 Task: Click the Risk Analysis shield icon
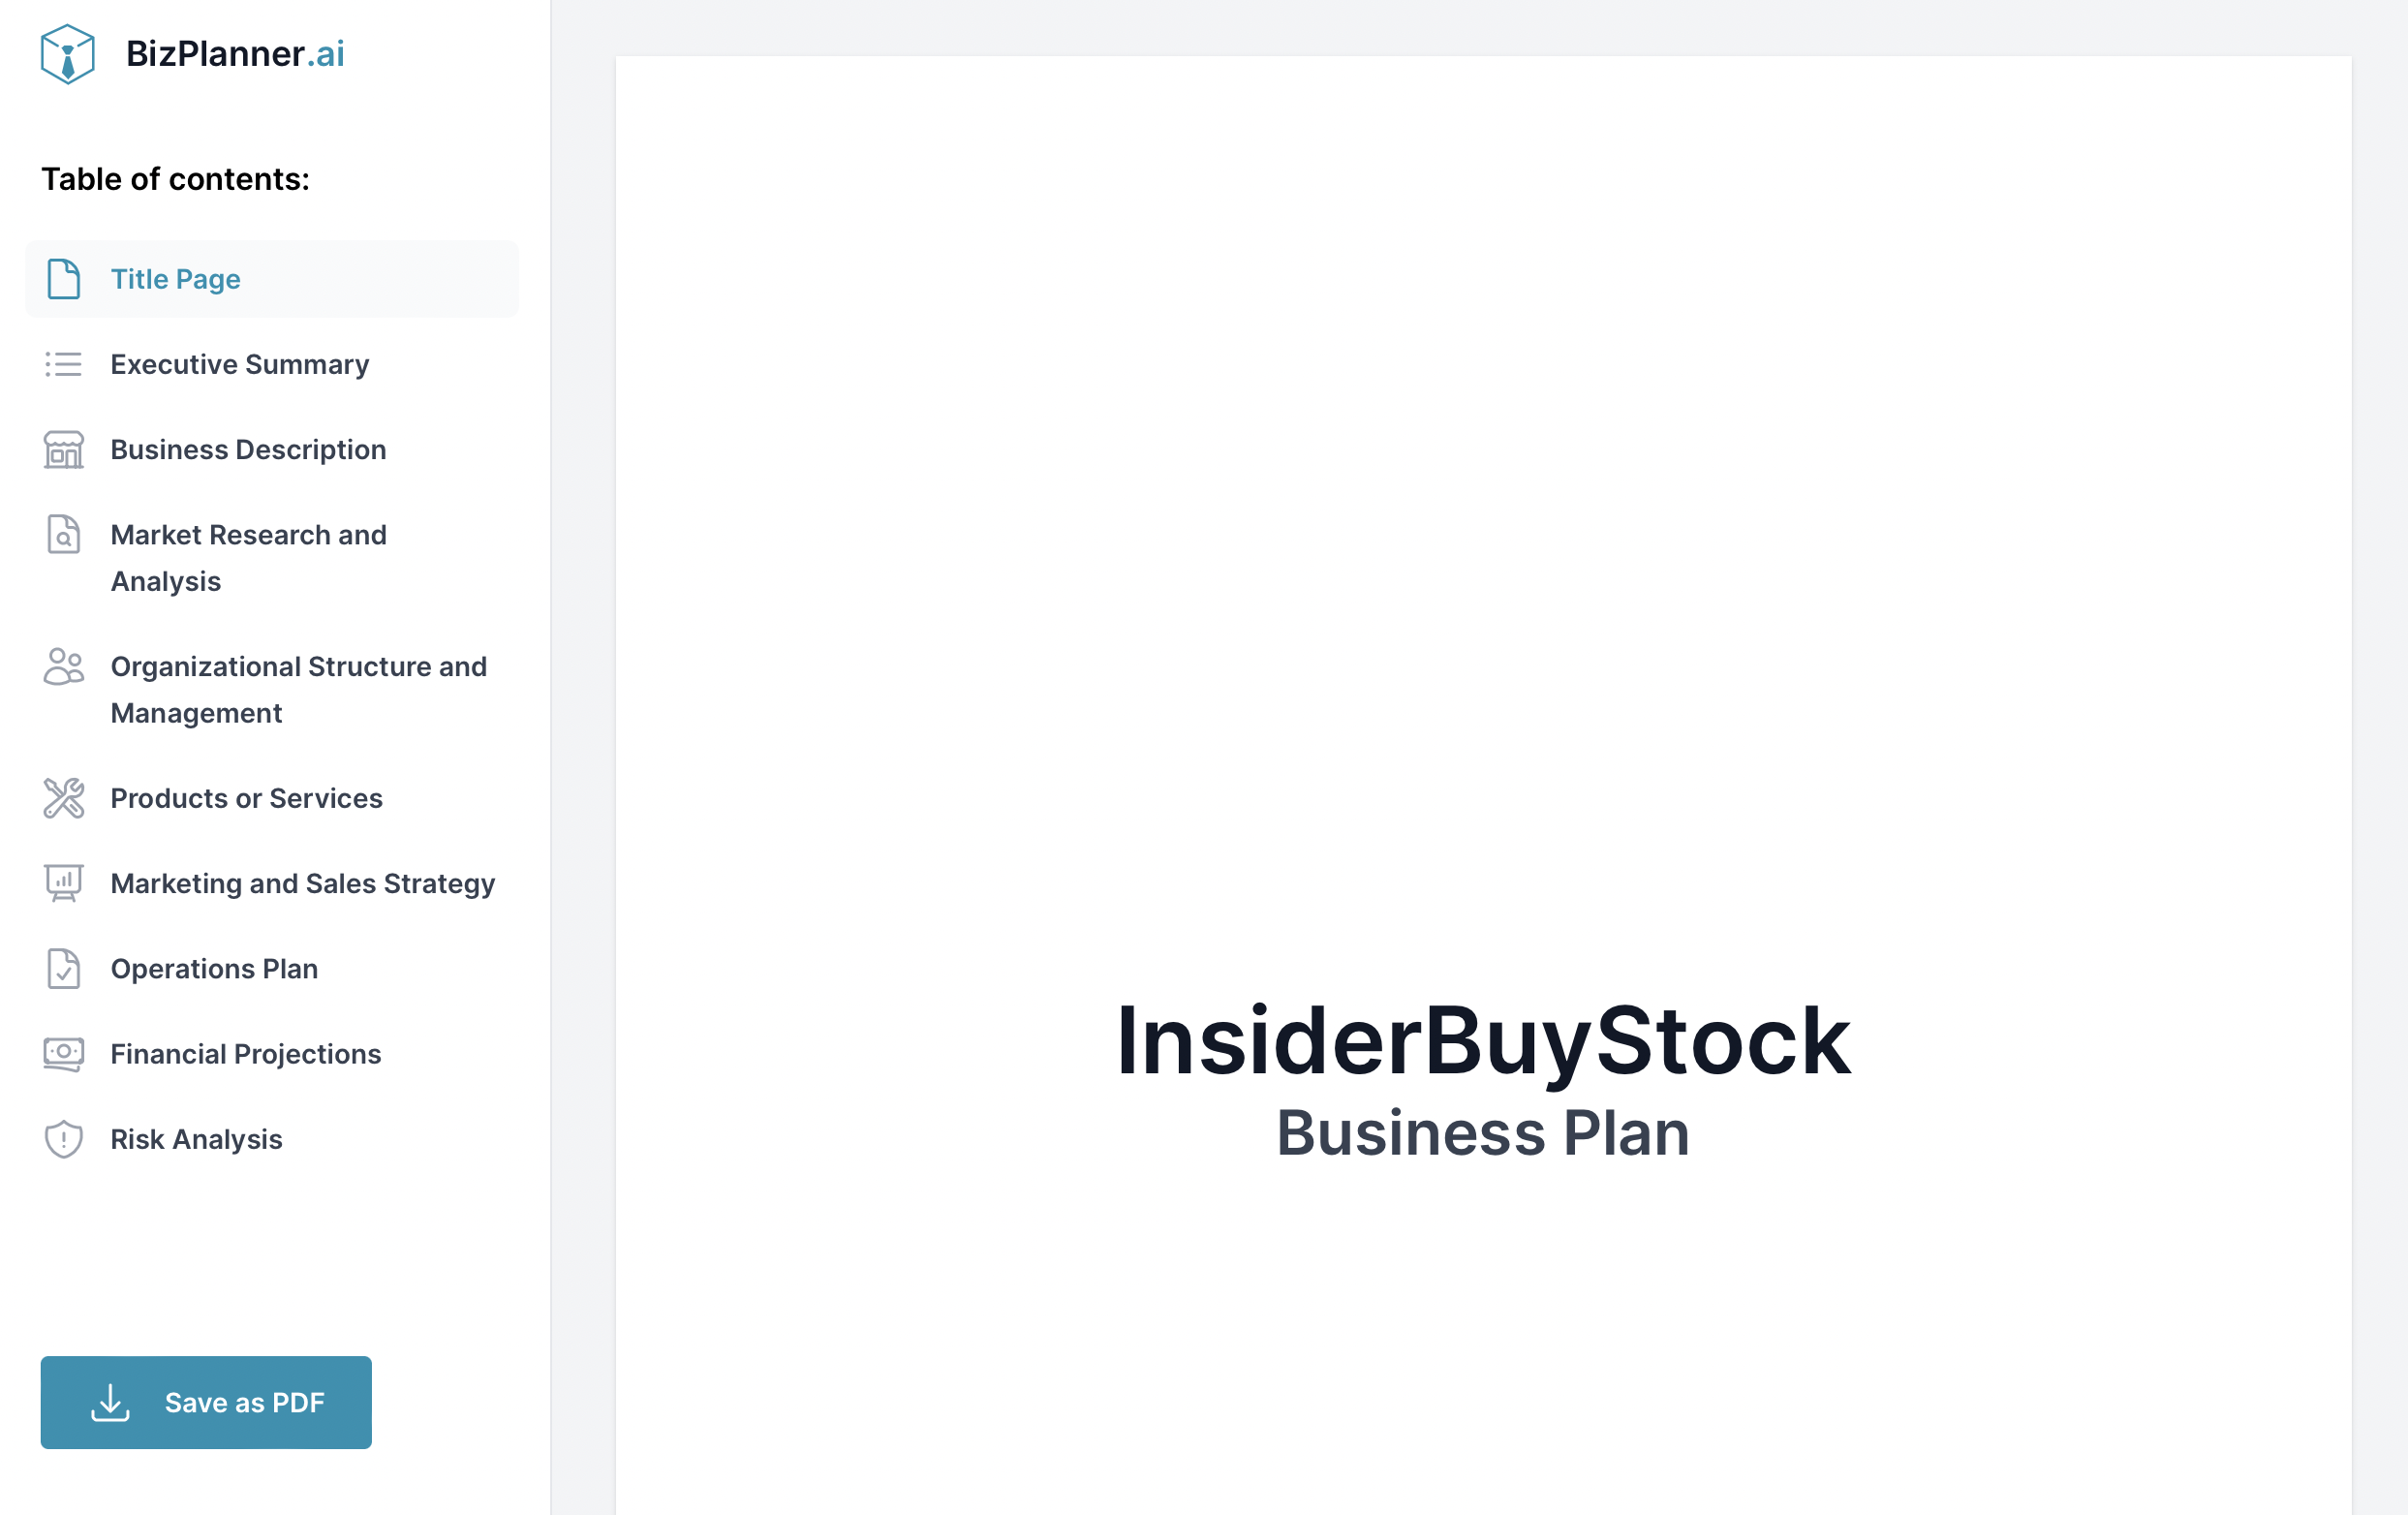[64, 1139]
